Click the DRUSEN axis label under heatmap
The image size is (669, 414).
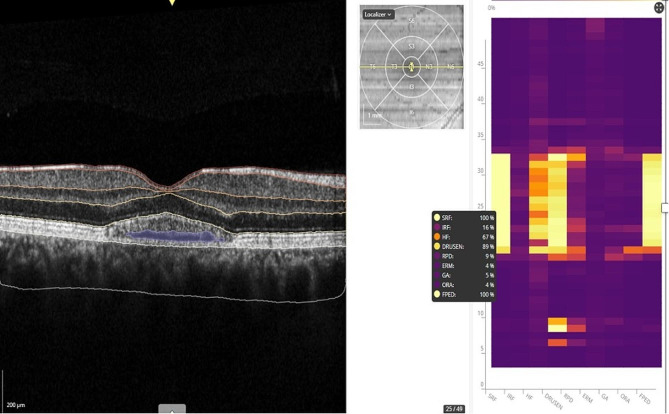tap(553, 402)
